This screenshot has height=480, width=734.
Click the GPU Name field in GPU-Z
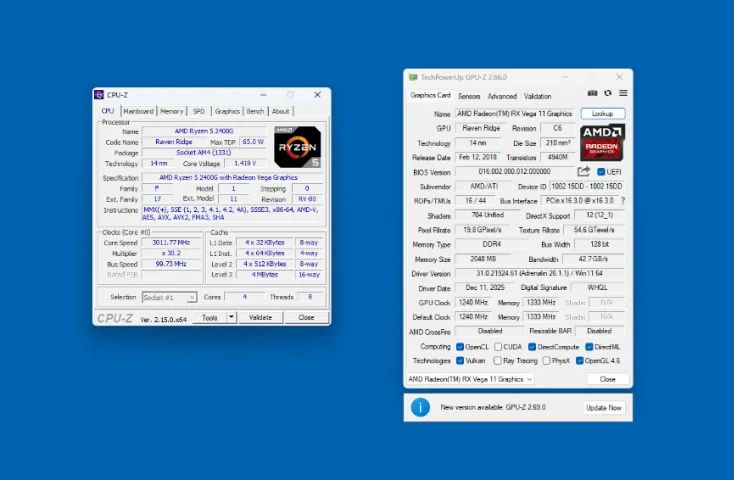(514, 113)
